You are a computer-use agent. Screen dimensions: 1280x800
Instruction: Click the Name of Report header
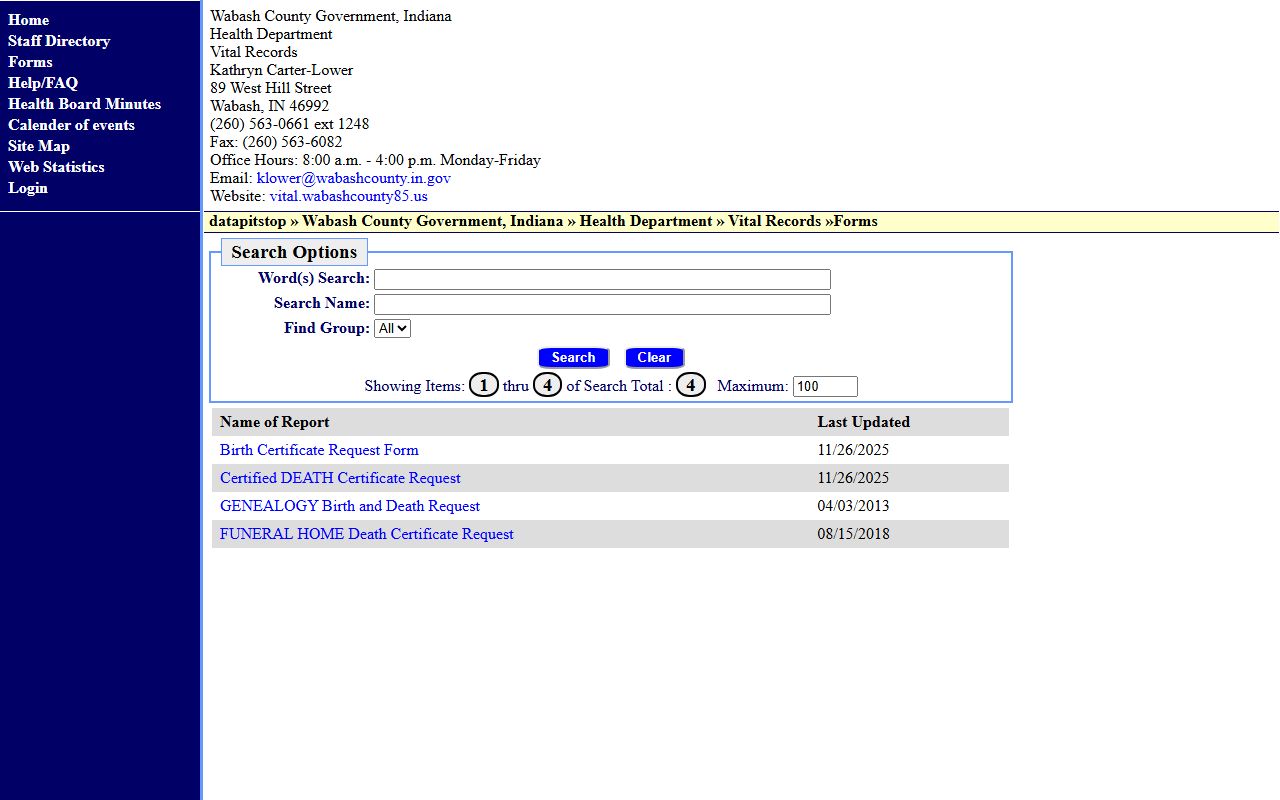(274, 422)
